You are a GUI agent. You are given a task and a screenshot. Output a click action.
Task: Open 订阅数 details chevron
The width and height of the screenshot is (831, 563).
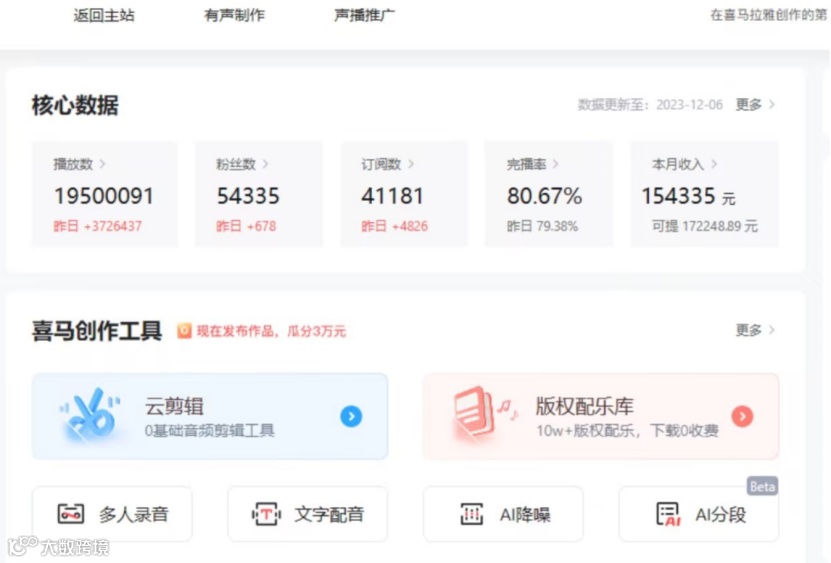point(411,164)
